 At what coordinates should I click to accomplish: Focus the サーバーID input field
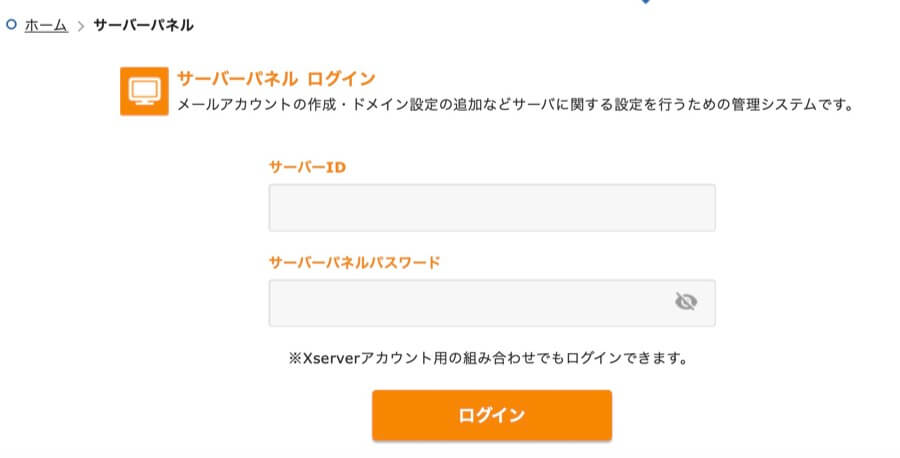tap(491, 208)
